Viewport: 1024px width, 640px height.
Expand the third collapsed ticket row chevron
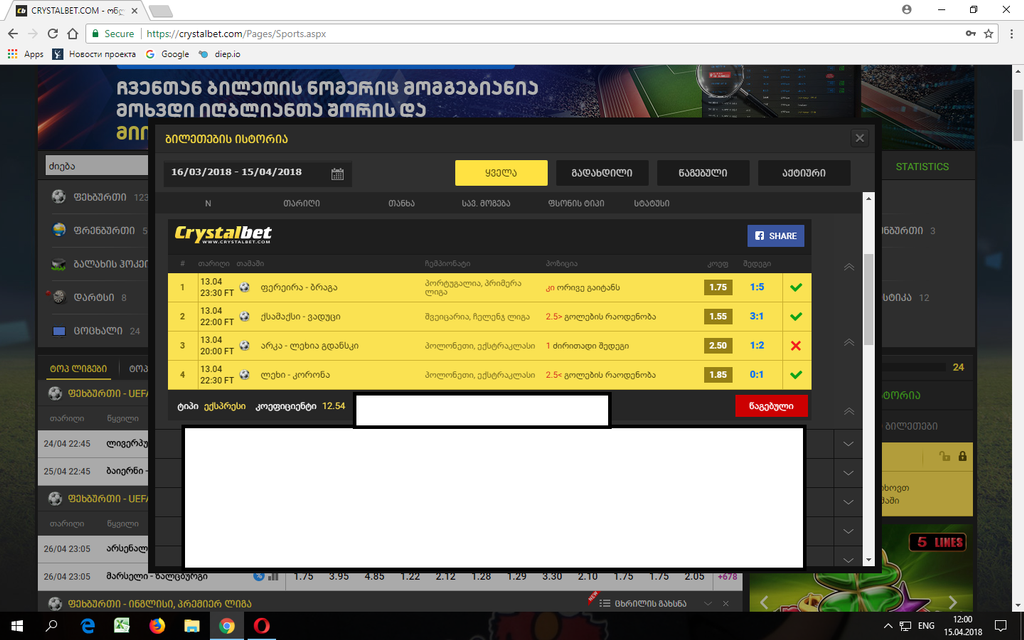[848, 502]
